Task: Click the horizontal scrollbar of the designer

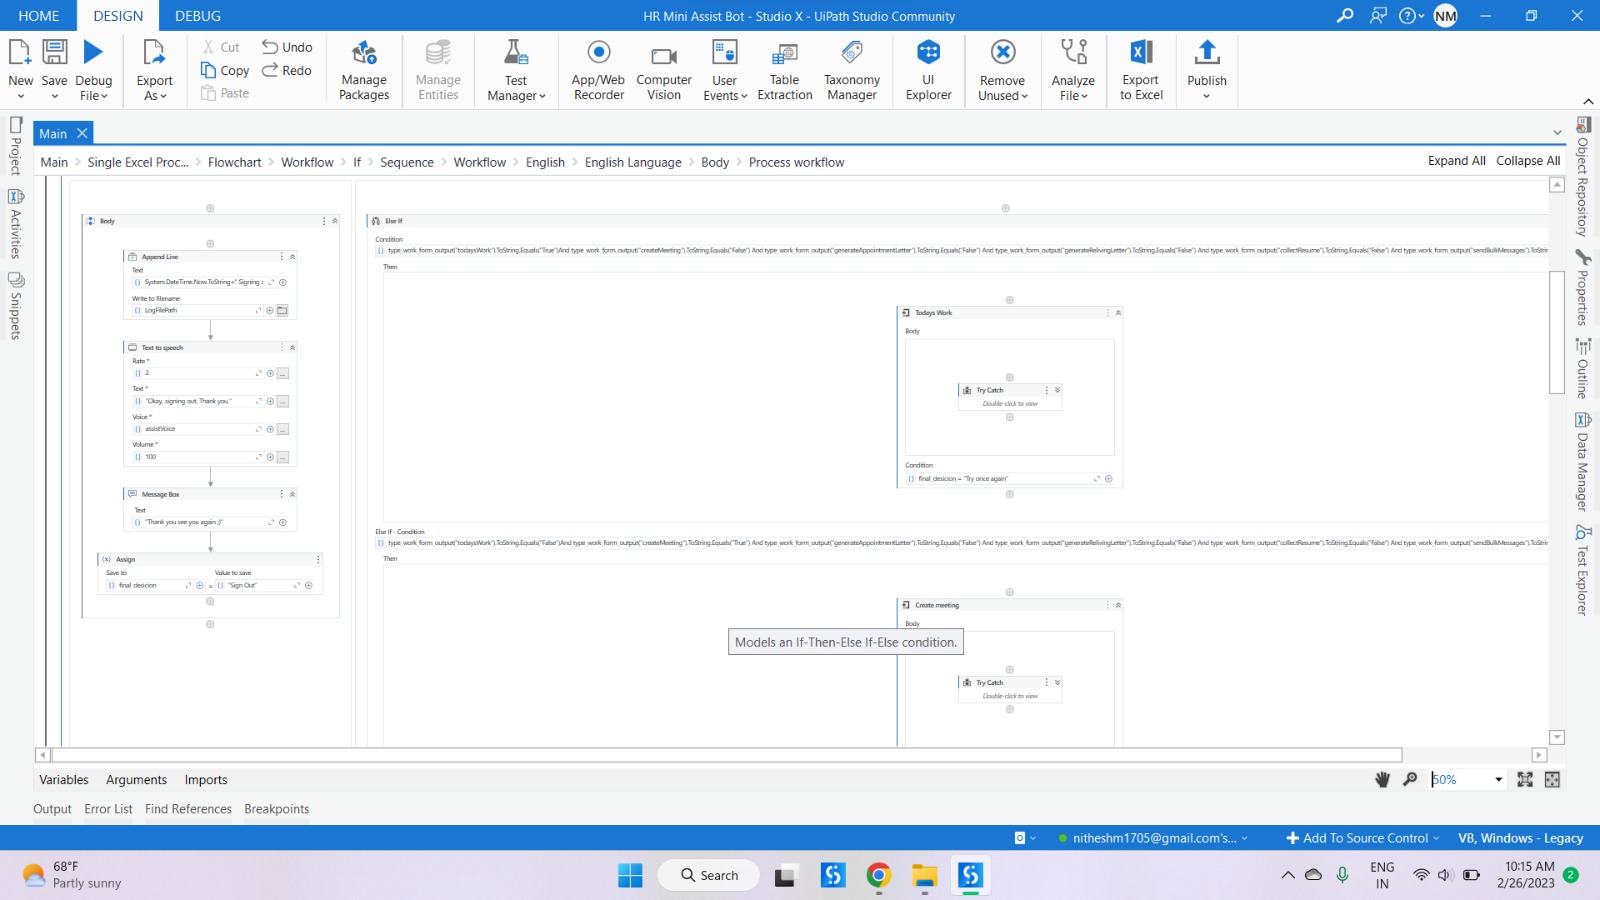Action: [727, 755]
